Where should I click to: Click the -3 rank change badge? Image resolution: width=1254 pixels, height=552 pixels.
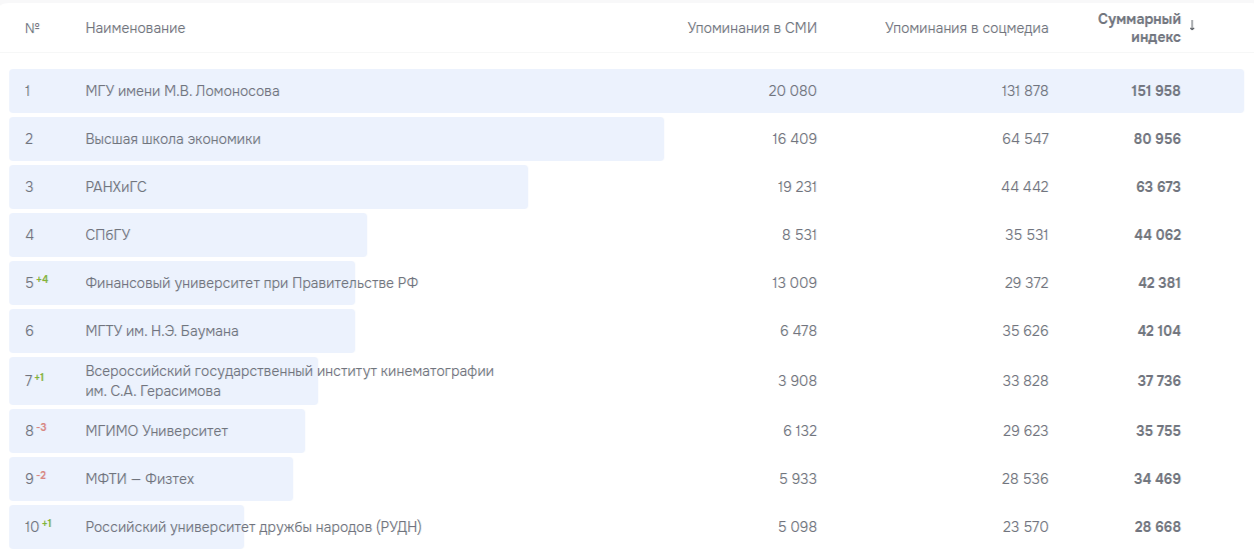[x=42, y=428]
